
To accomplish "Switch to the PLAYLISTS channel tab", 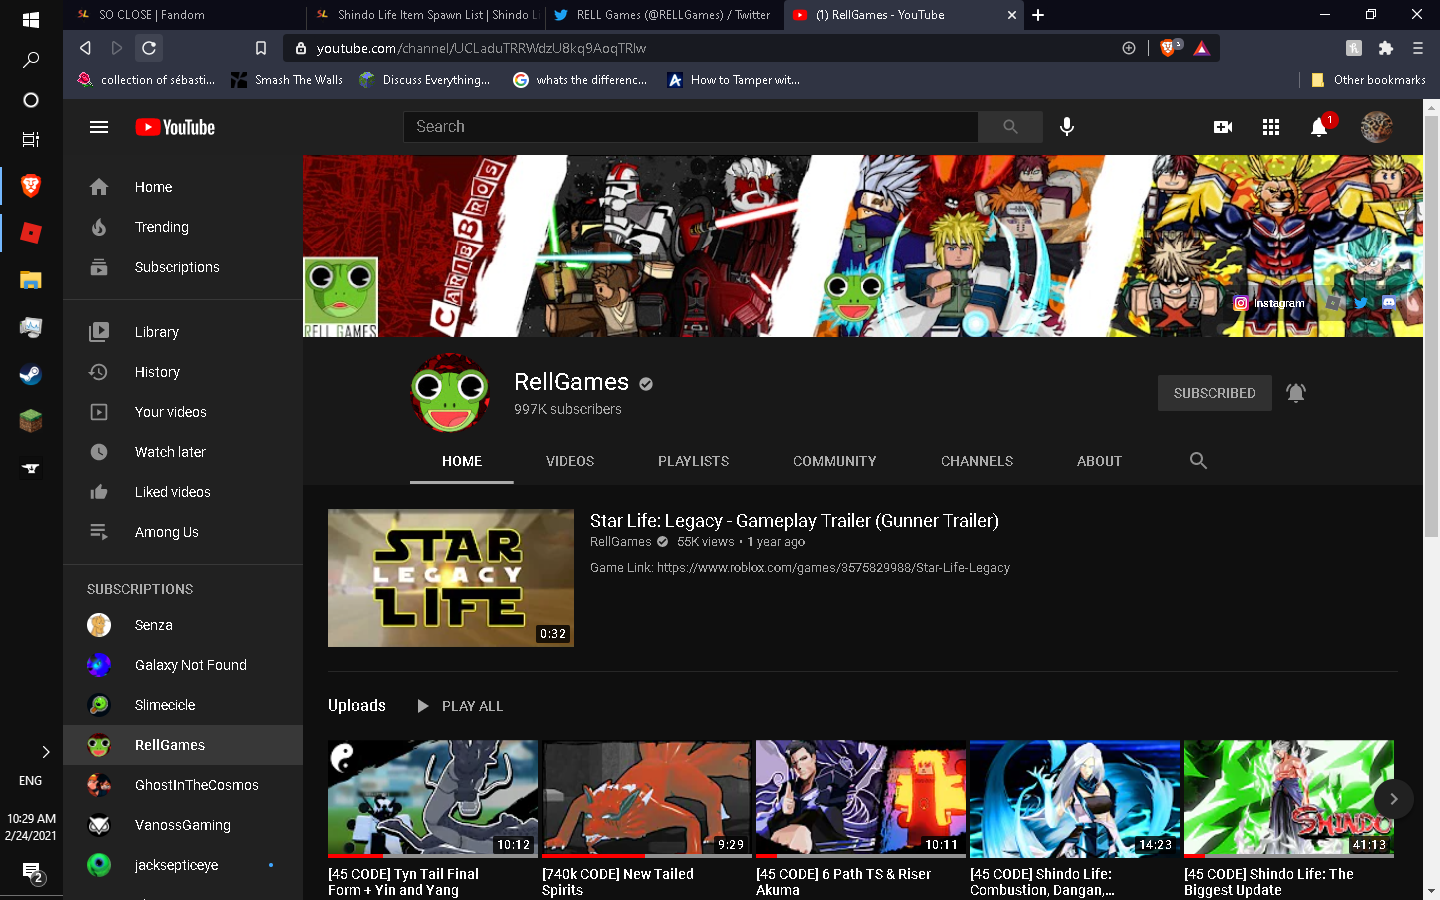I will 694,461.
